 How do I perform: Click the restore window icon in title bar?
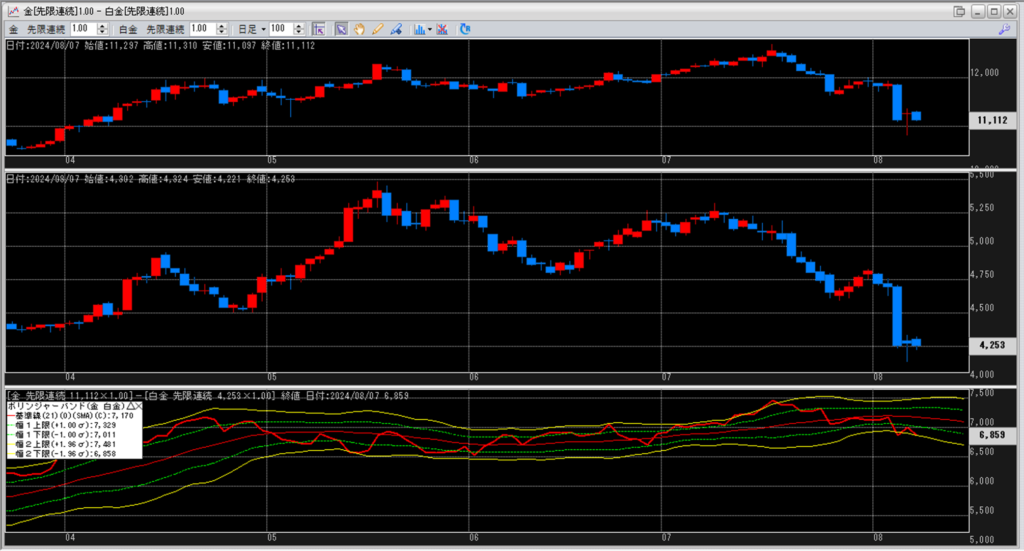click(x=959, y=11)
